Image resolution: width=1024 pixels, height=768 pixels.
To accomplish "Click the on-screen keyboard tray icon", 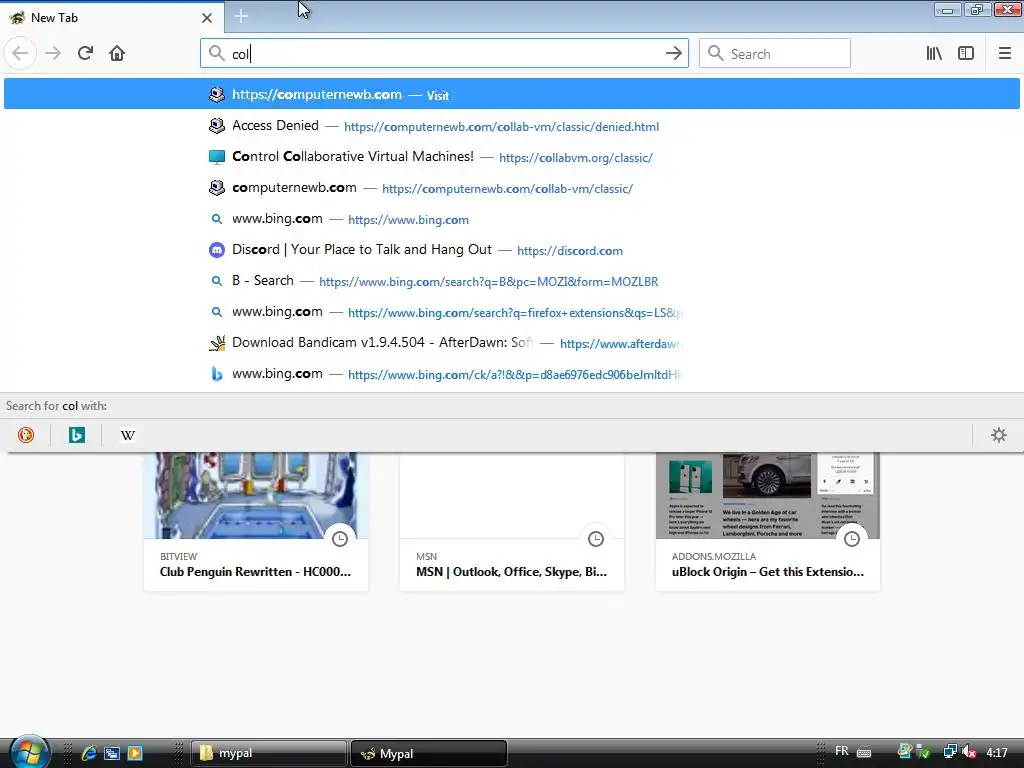I will pyautogui.click(x=863, y=752).
